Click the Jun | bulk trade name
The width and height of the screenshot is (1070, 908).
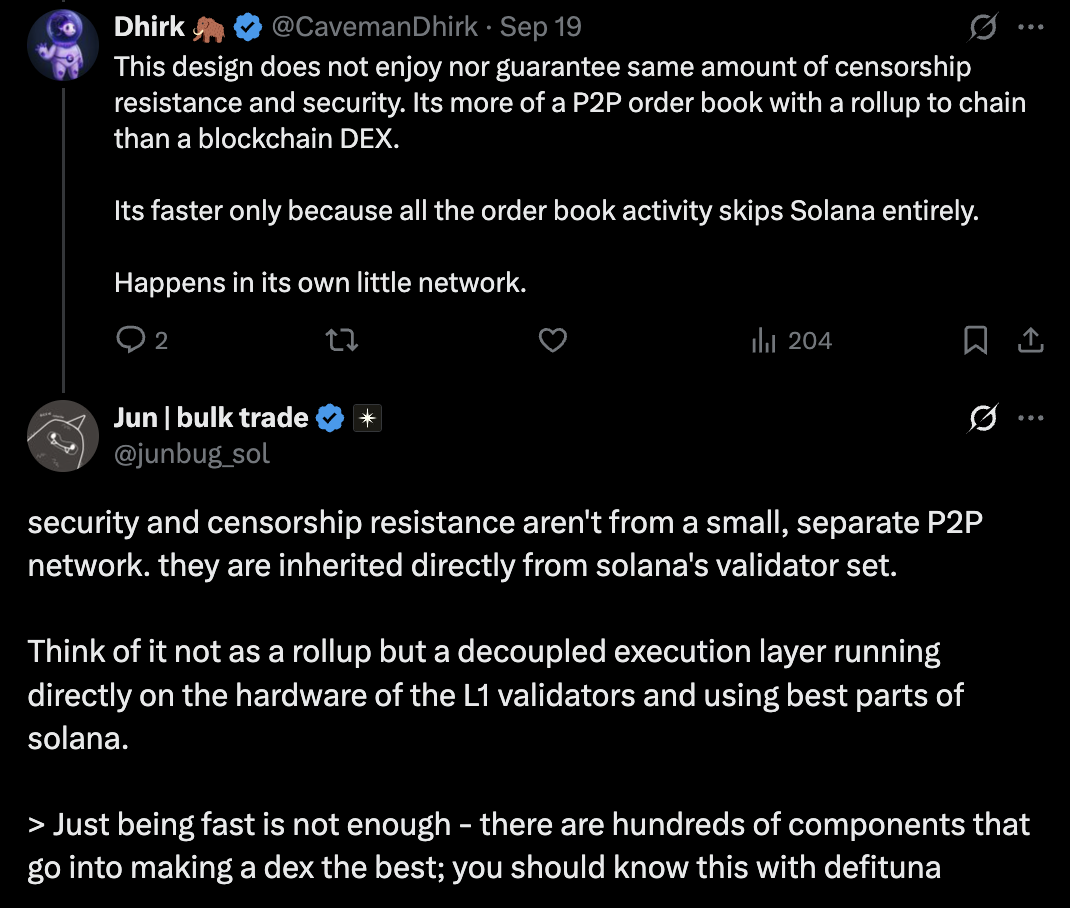click(211, 418)
